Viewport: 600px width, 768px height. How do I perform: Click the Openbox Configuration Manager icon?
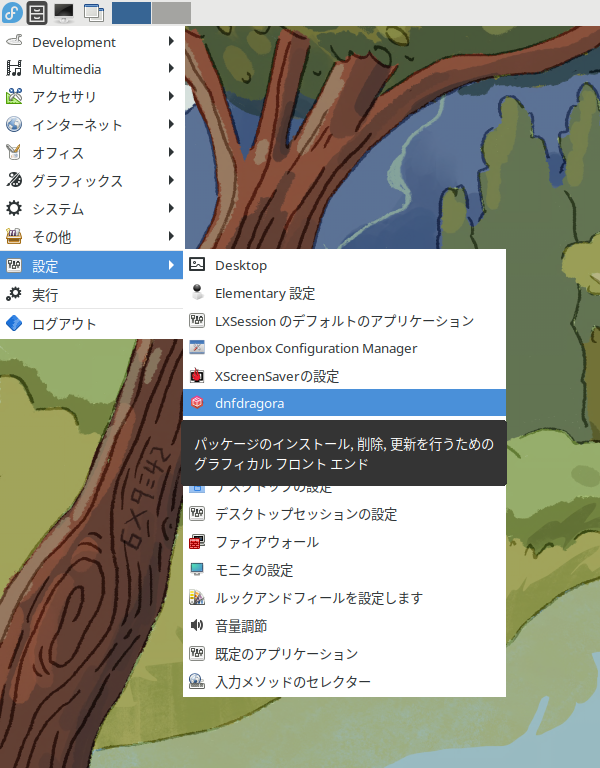[x=197, y=348]
